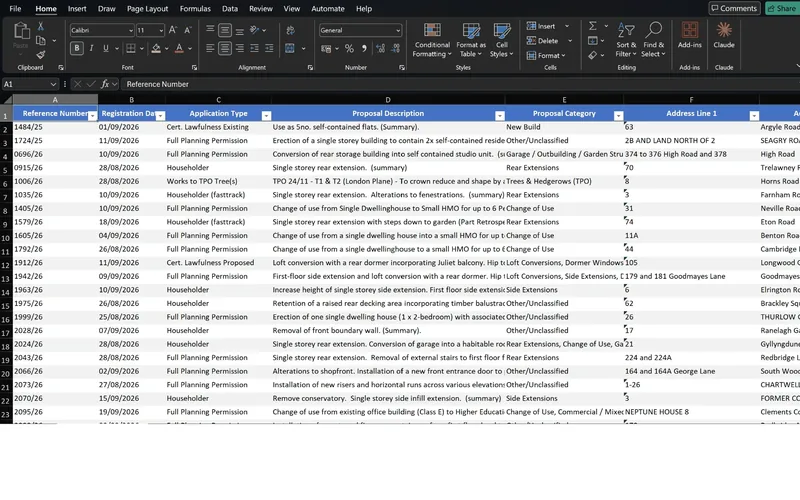Open Reference Number column filter dropdown
The height and width of the screenshot is (500, 800).
pyautogui.click(x=92, y=116)
